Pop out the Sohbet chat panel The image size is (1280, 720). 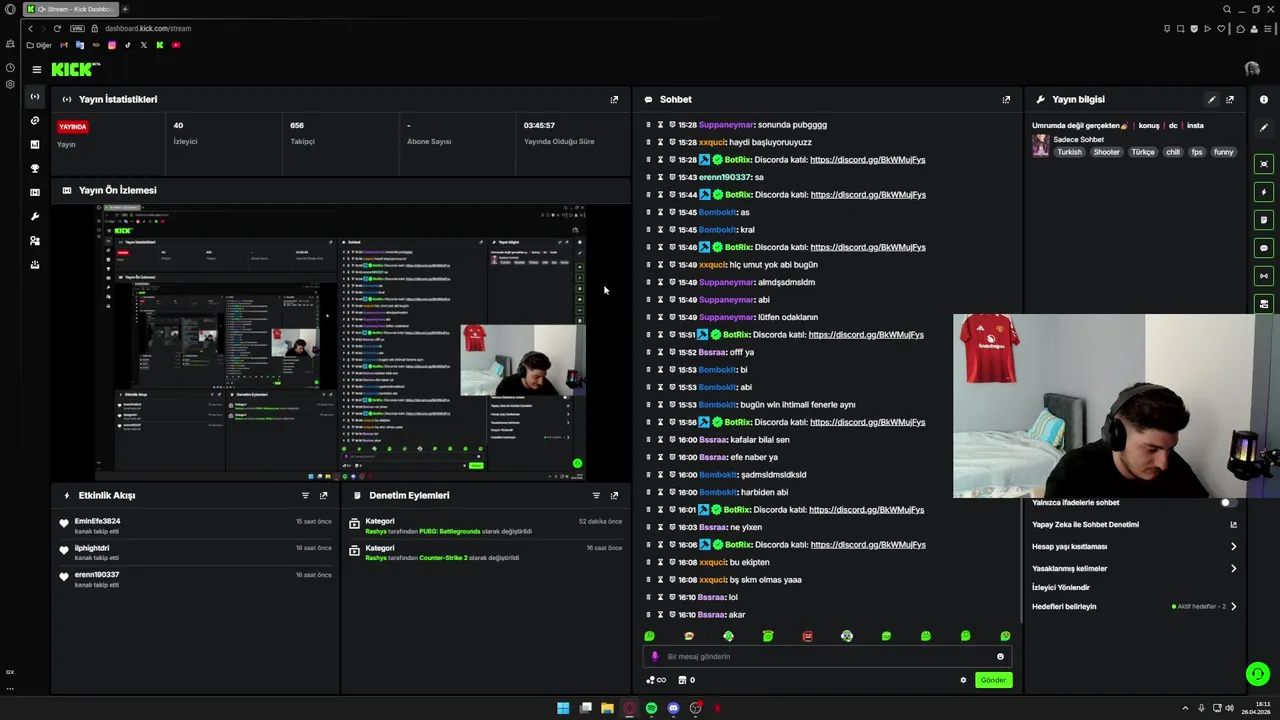pos(1006,99)
